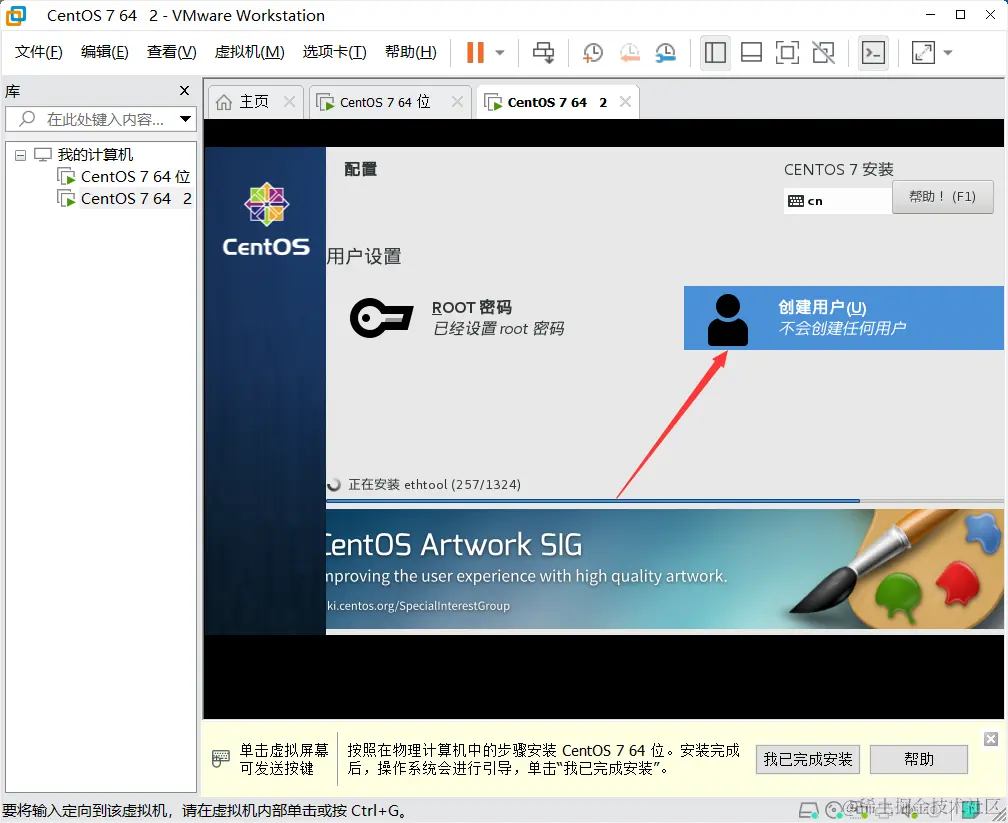The width and height of the screenshot is (1008, 823).
Task: Collapse the 我的计算机 tree node
Action: 20,154
